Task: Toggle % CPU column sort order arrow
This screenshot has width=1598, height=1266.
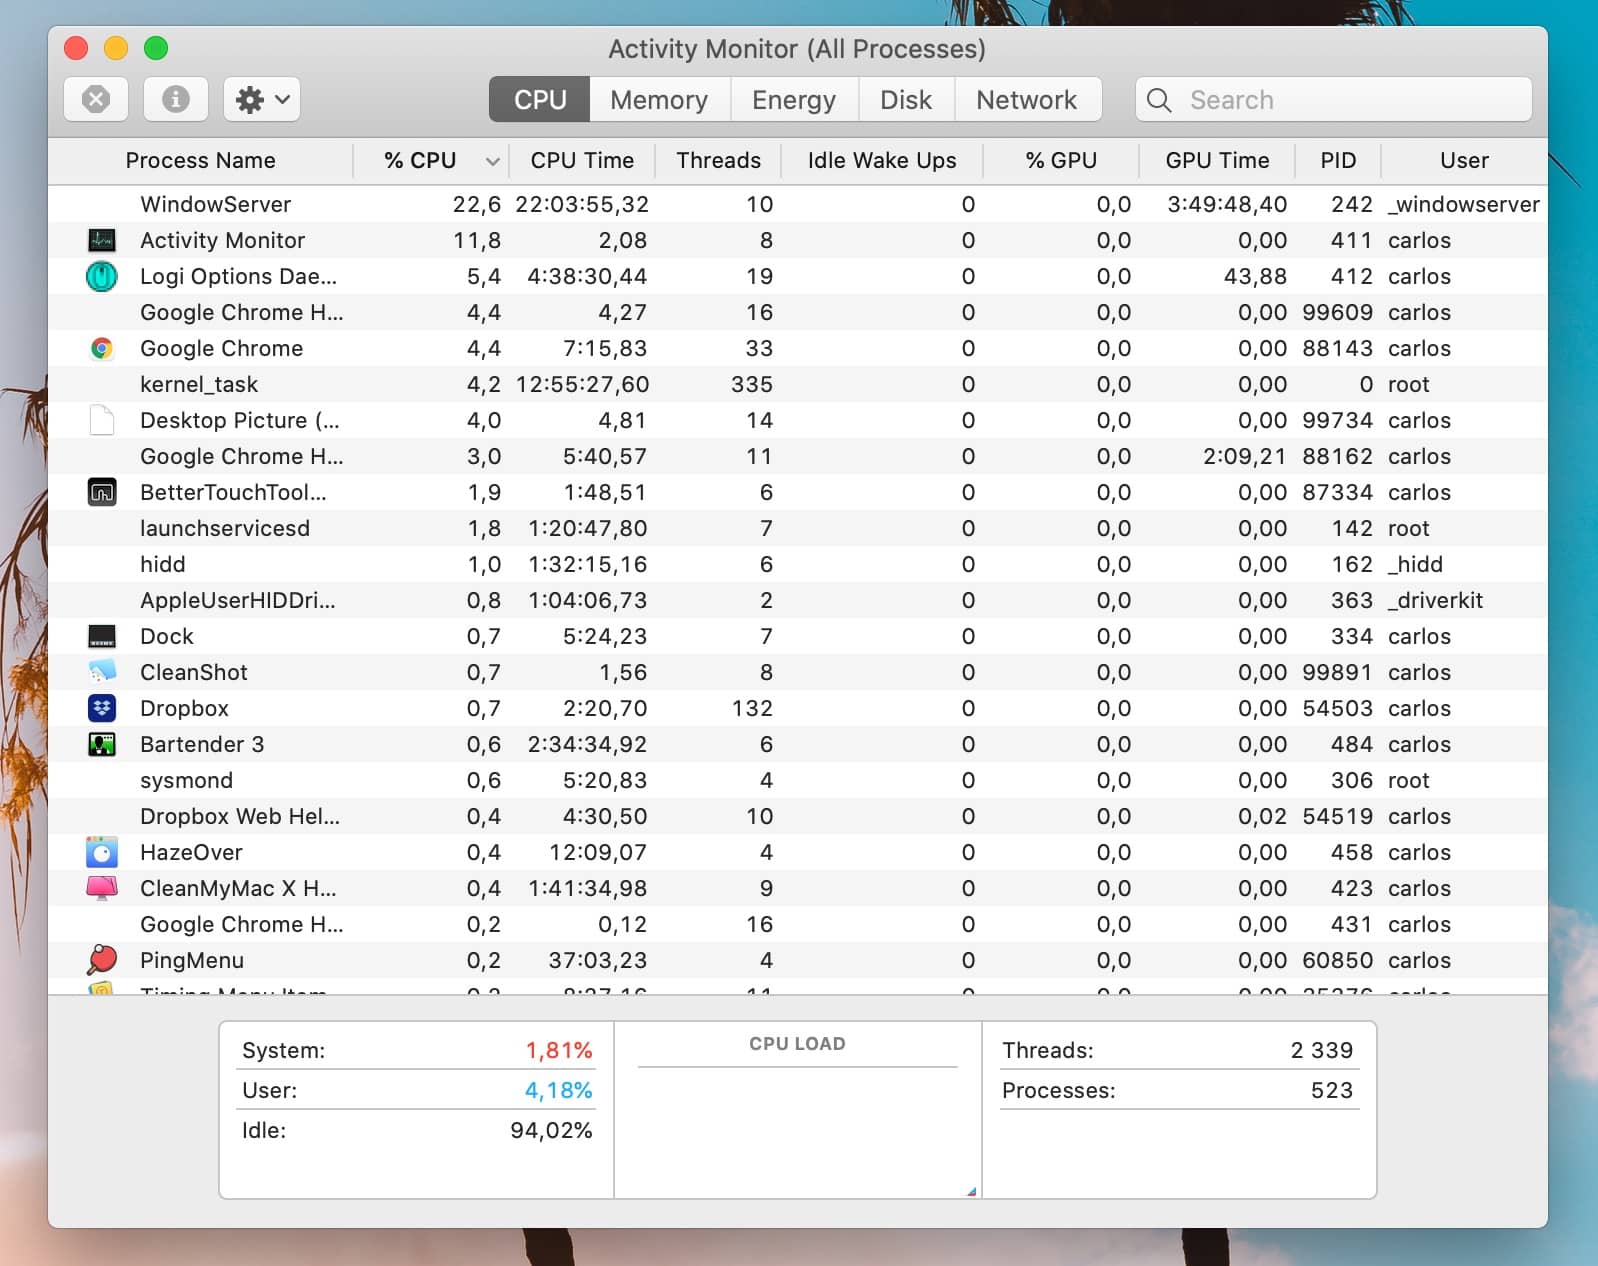Action: [492, 161]
